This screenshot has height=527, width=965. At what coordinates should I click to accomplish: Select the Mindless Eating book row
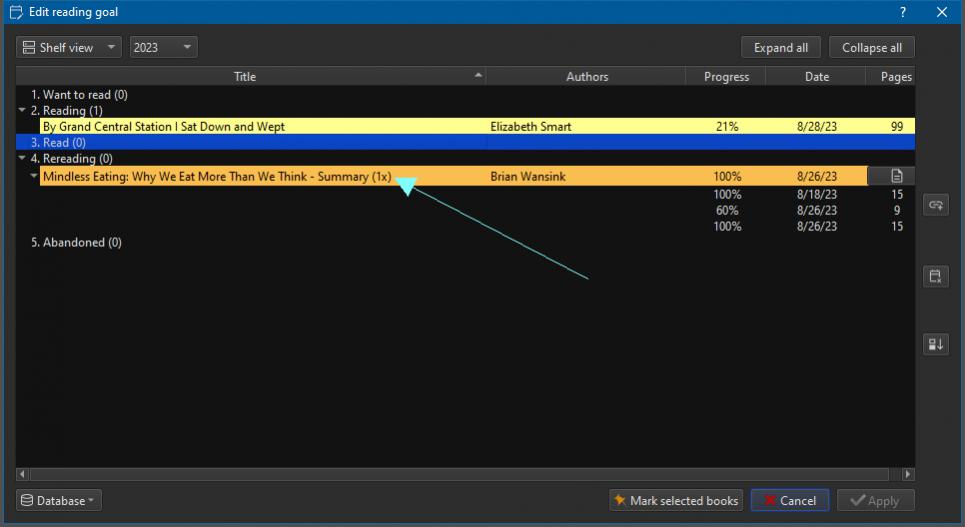tap(477, 176)
